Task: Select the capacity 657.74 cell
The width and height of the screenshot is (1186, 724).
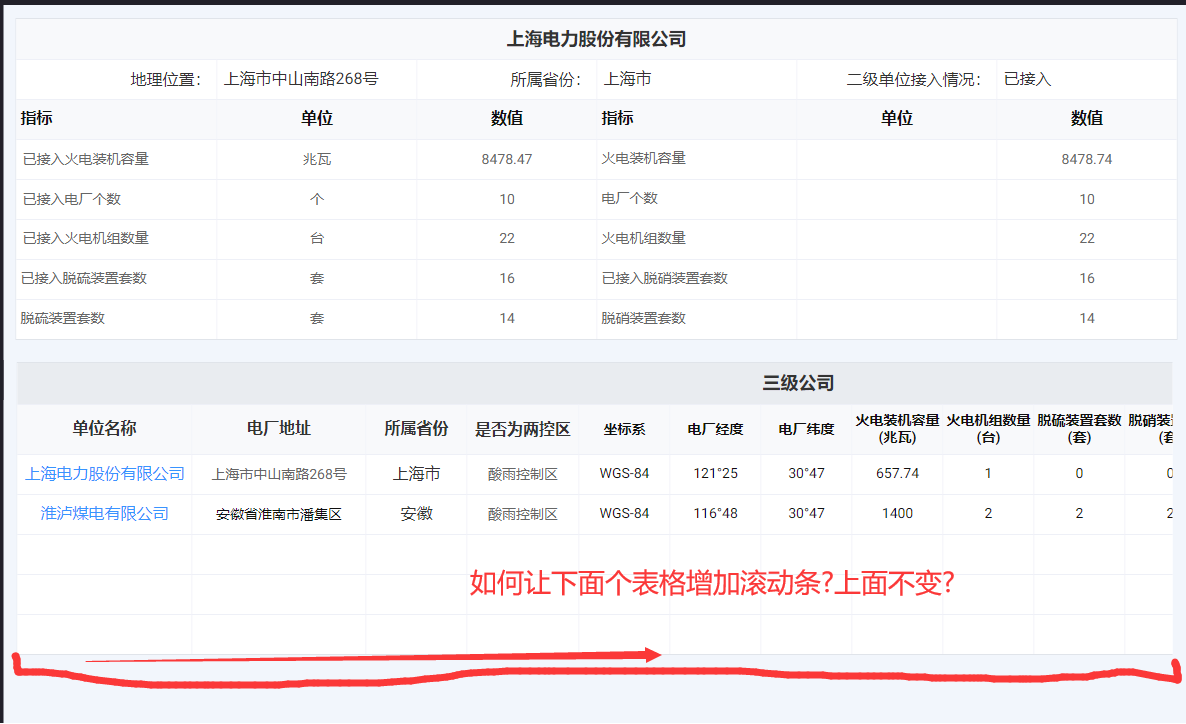Action: [897, 474]
